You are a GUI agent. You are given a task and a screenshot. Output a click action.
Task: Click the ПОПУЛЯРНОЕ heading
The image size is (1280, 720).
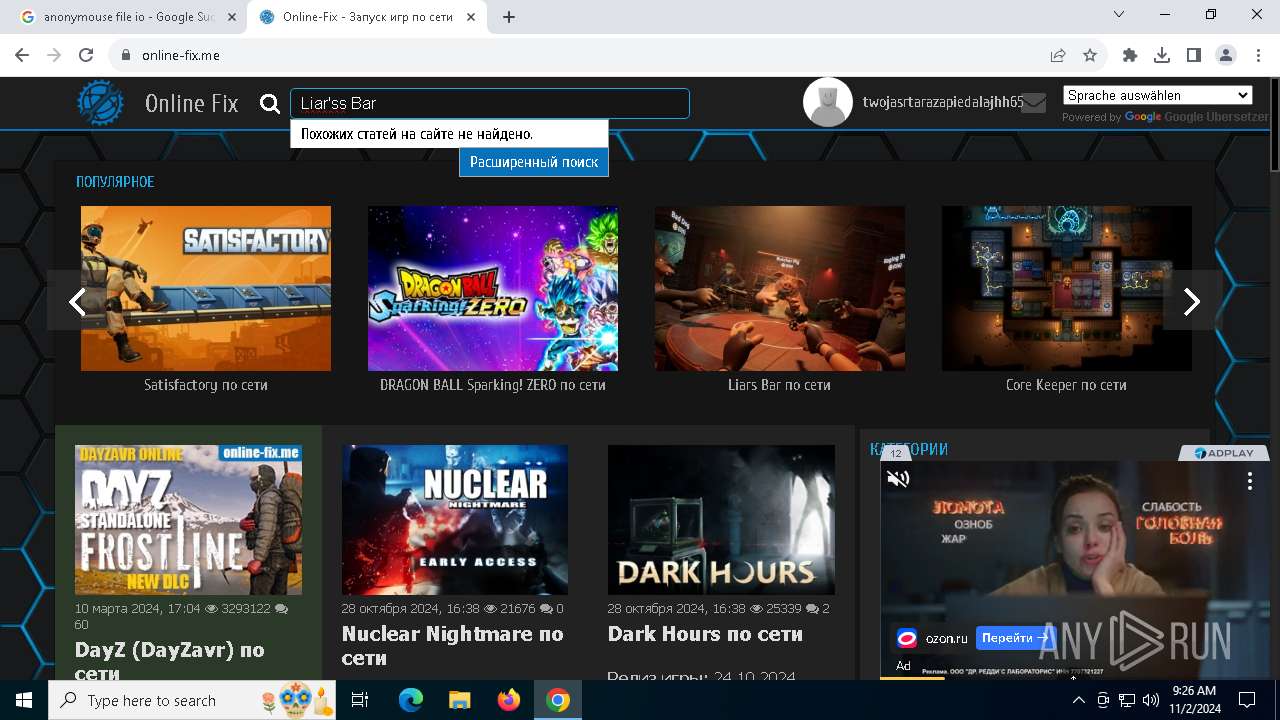[x=115, y=182]
